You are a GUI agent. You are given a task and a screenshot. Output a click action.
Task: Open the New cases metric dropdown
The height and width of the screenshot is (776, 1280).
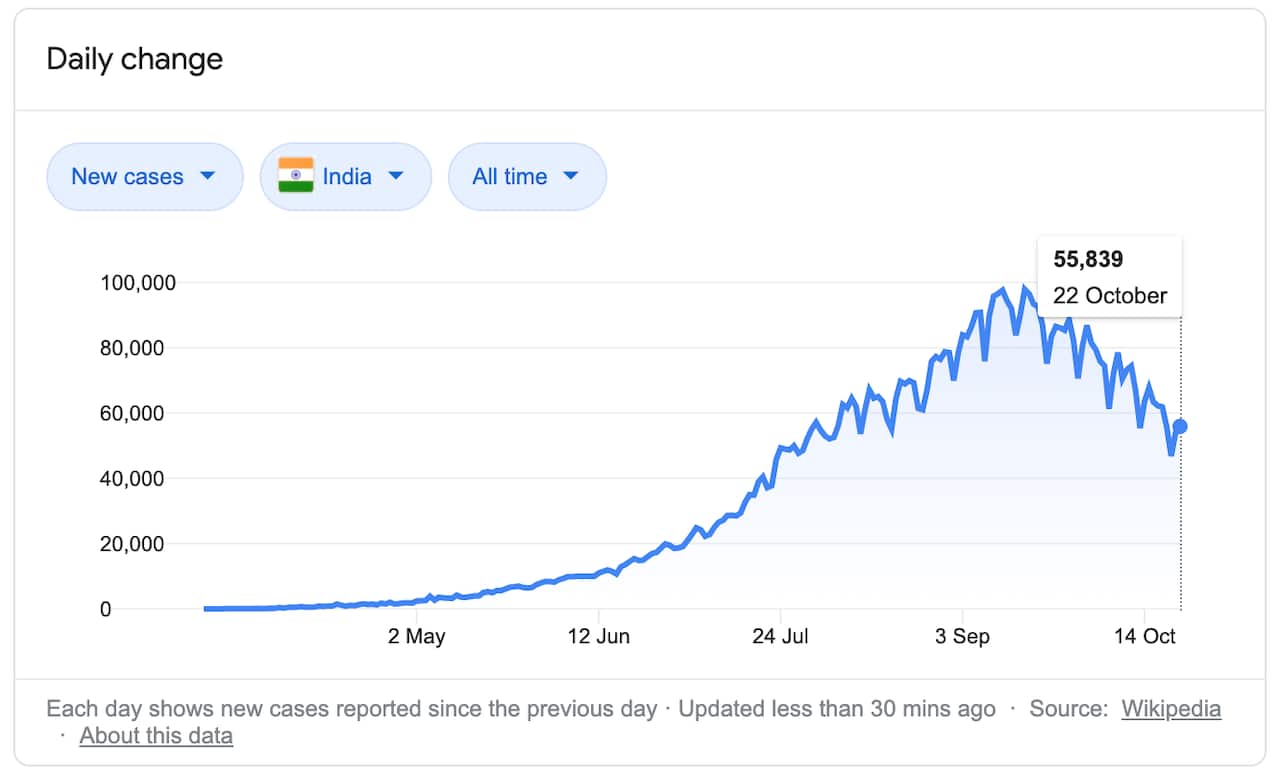pos(145,176)
